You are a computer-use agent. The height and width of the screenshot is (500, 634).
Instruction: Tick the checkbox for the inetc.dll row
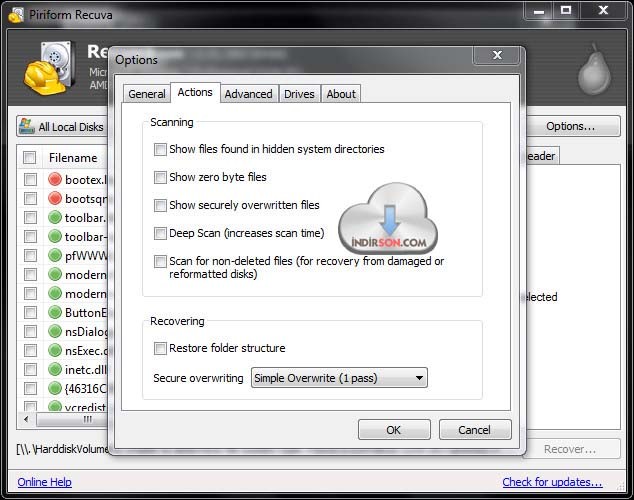[x=30, y=369]
